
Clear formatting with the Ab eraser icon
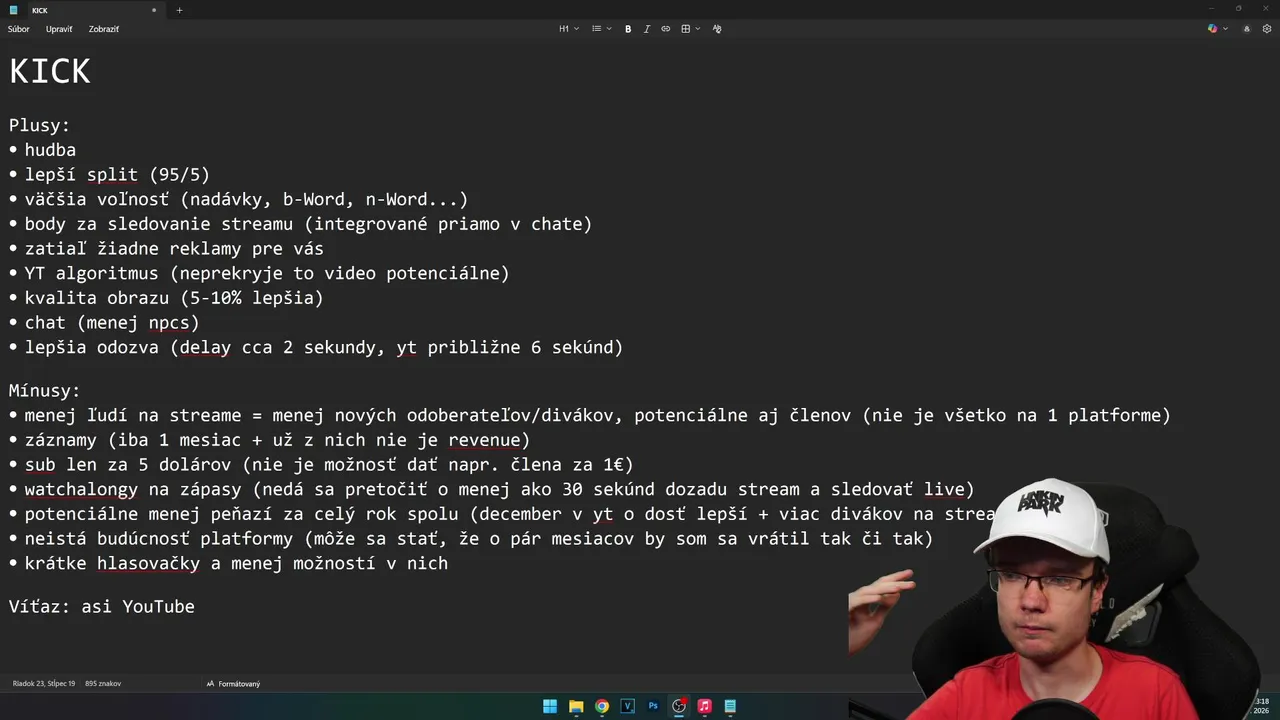717,29
